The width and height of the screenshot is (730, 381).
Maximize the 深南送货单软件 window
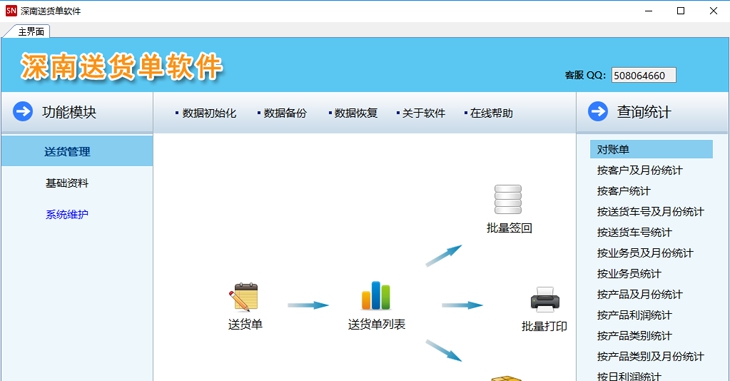[681, 11]
